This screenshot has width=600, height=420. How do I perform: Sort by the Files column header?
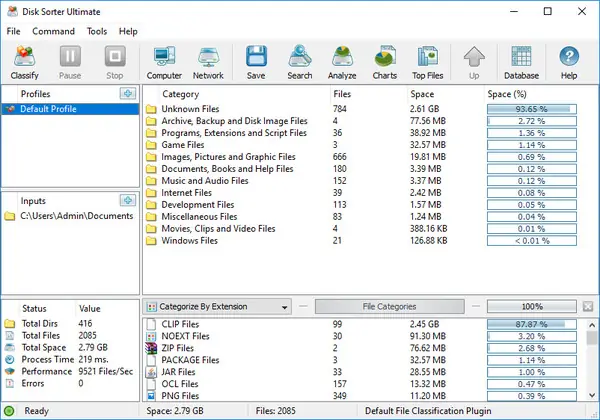368,94
